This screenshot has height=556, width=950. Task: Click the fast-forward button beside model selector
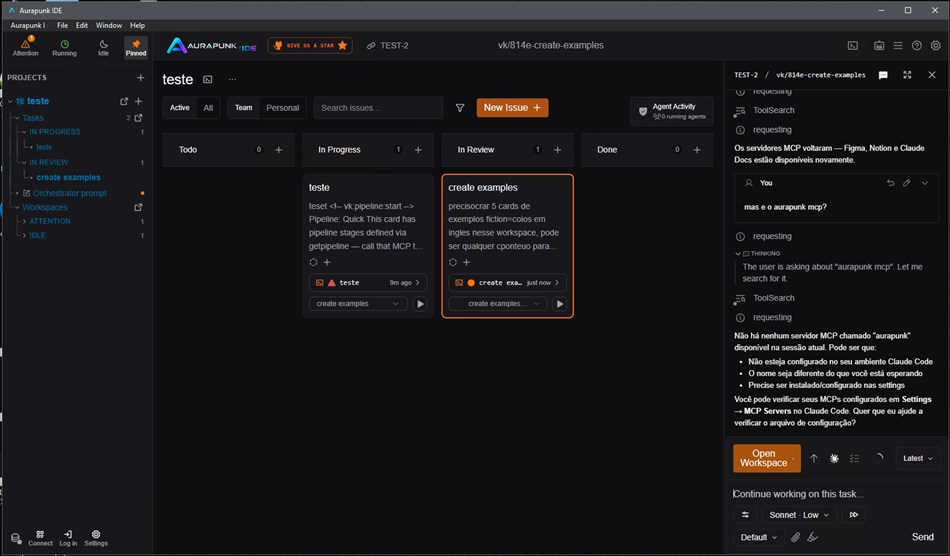pos(854,515)
